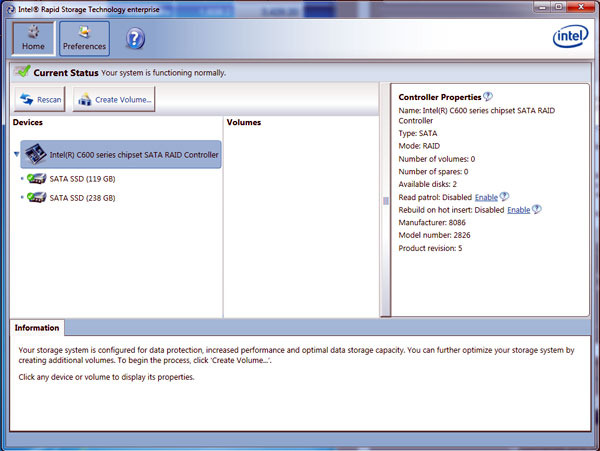Select the SATA SSD (238 GB) device
600x451 pixels.
(x=82, y=198)
